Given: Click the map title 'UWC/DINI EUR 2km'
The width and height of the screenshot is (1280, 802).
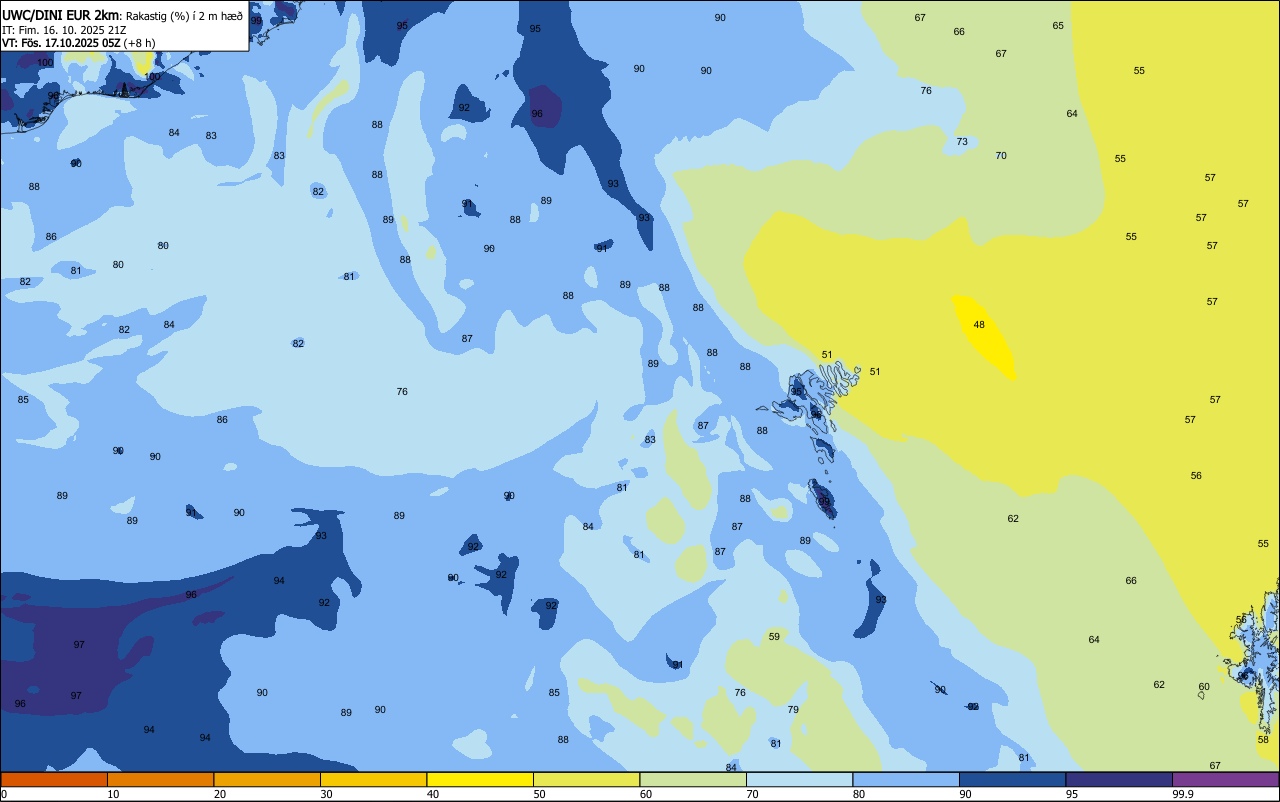Looking at the screenshot, I should click(x=61, y=15).
